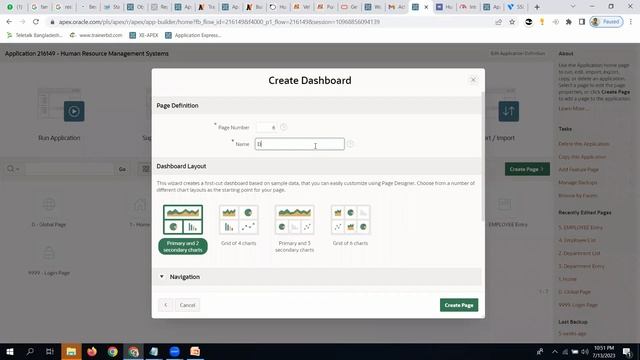
Task: Close the Create Dashboard dialog
Action: point(473,80)
